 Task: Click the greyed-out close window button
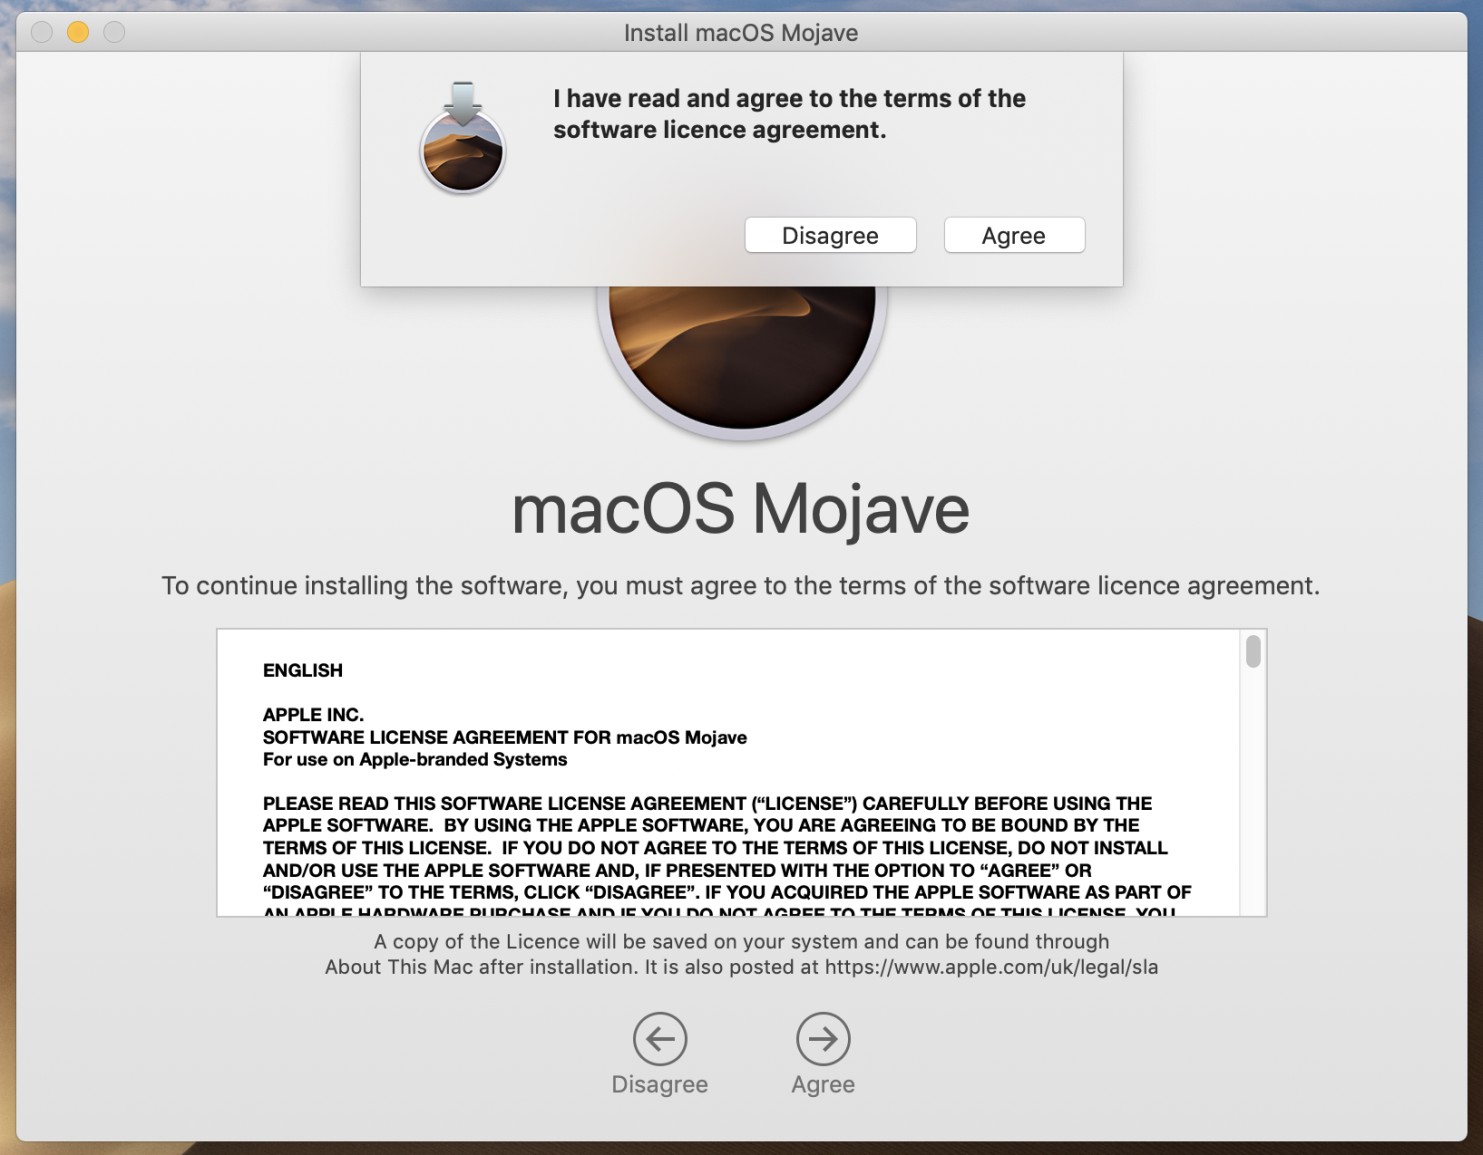click(x=41, y=32)
